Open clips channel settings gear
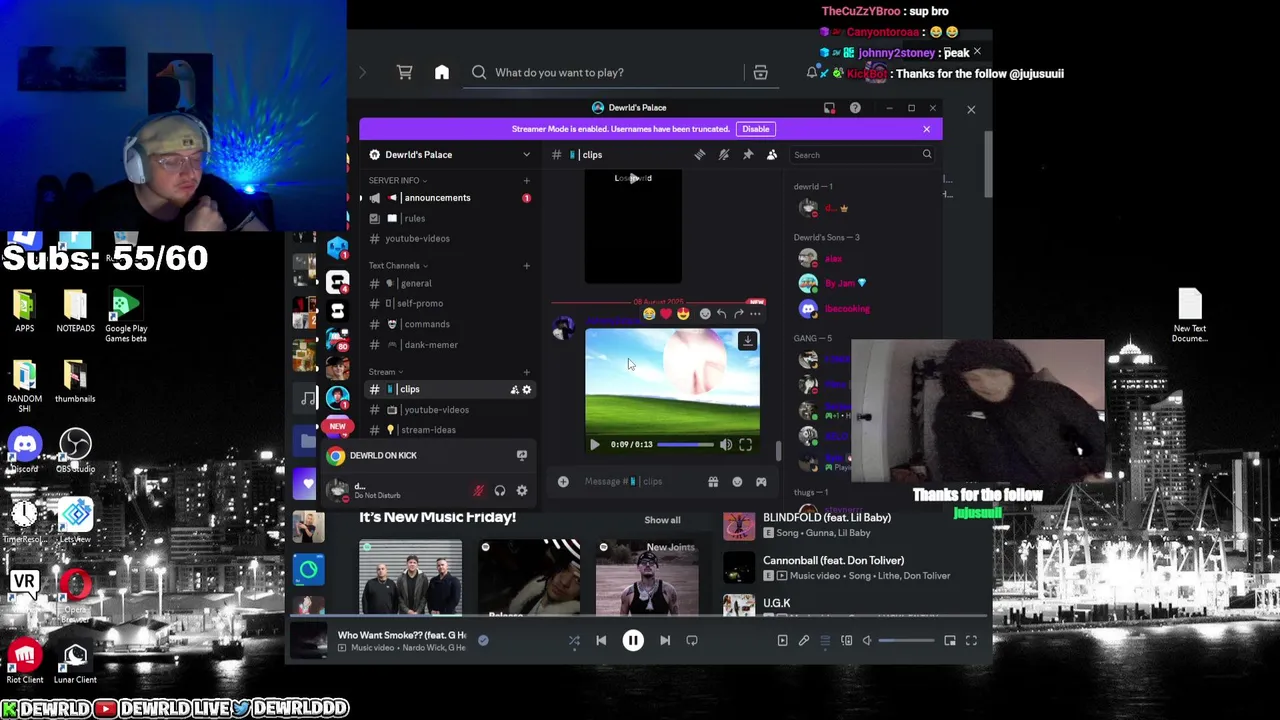This screenshot has width=1280, height=720. click(x=527, y=390)
